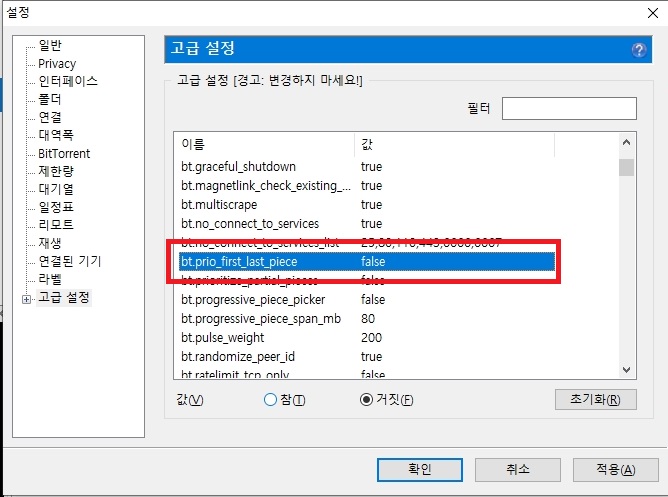Close the 설정 dialog window
The width and height of the screenshot is (668, 497).
(653, 13)
